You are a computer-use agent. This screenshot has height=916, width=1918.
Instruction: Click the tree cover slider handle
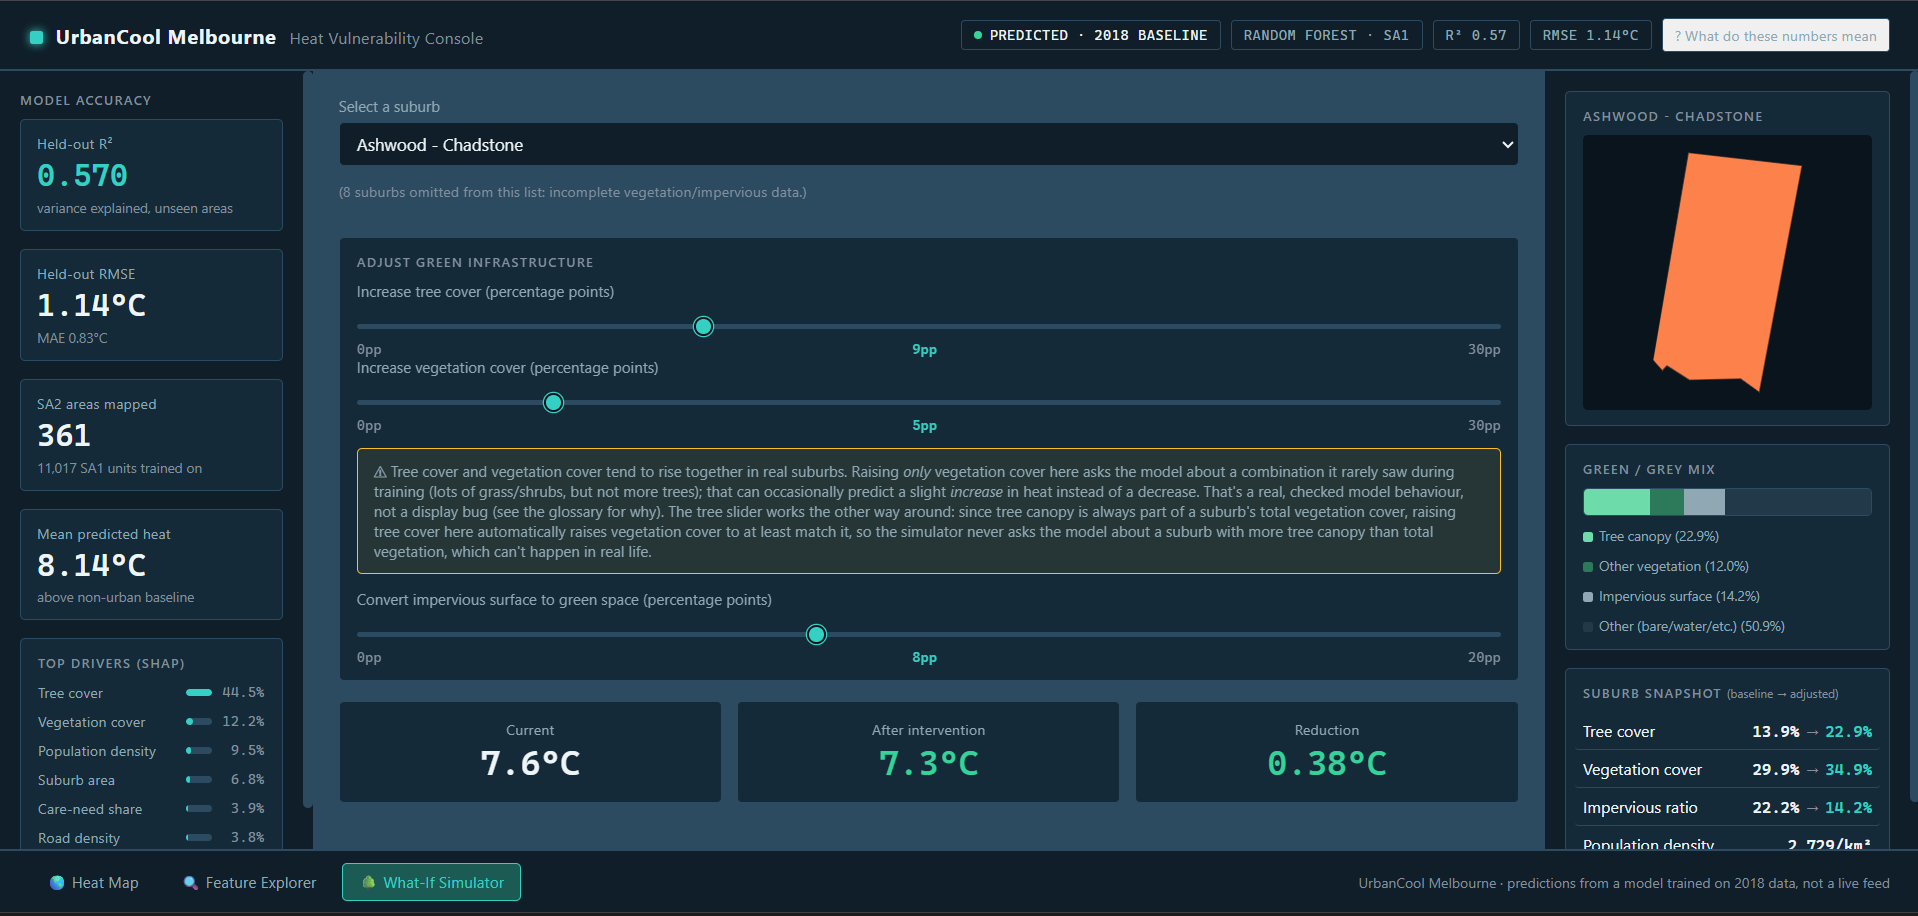coord(703,326)
